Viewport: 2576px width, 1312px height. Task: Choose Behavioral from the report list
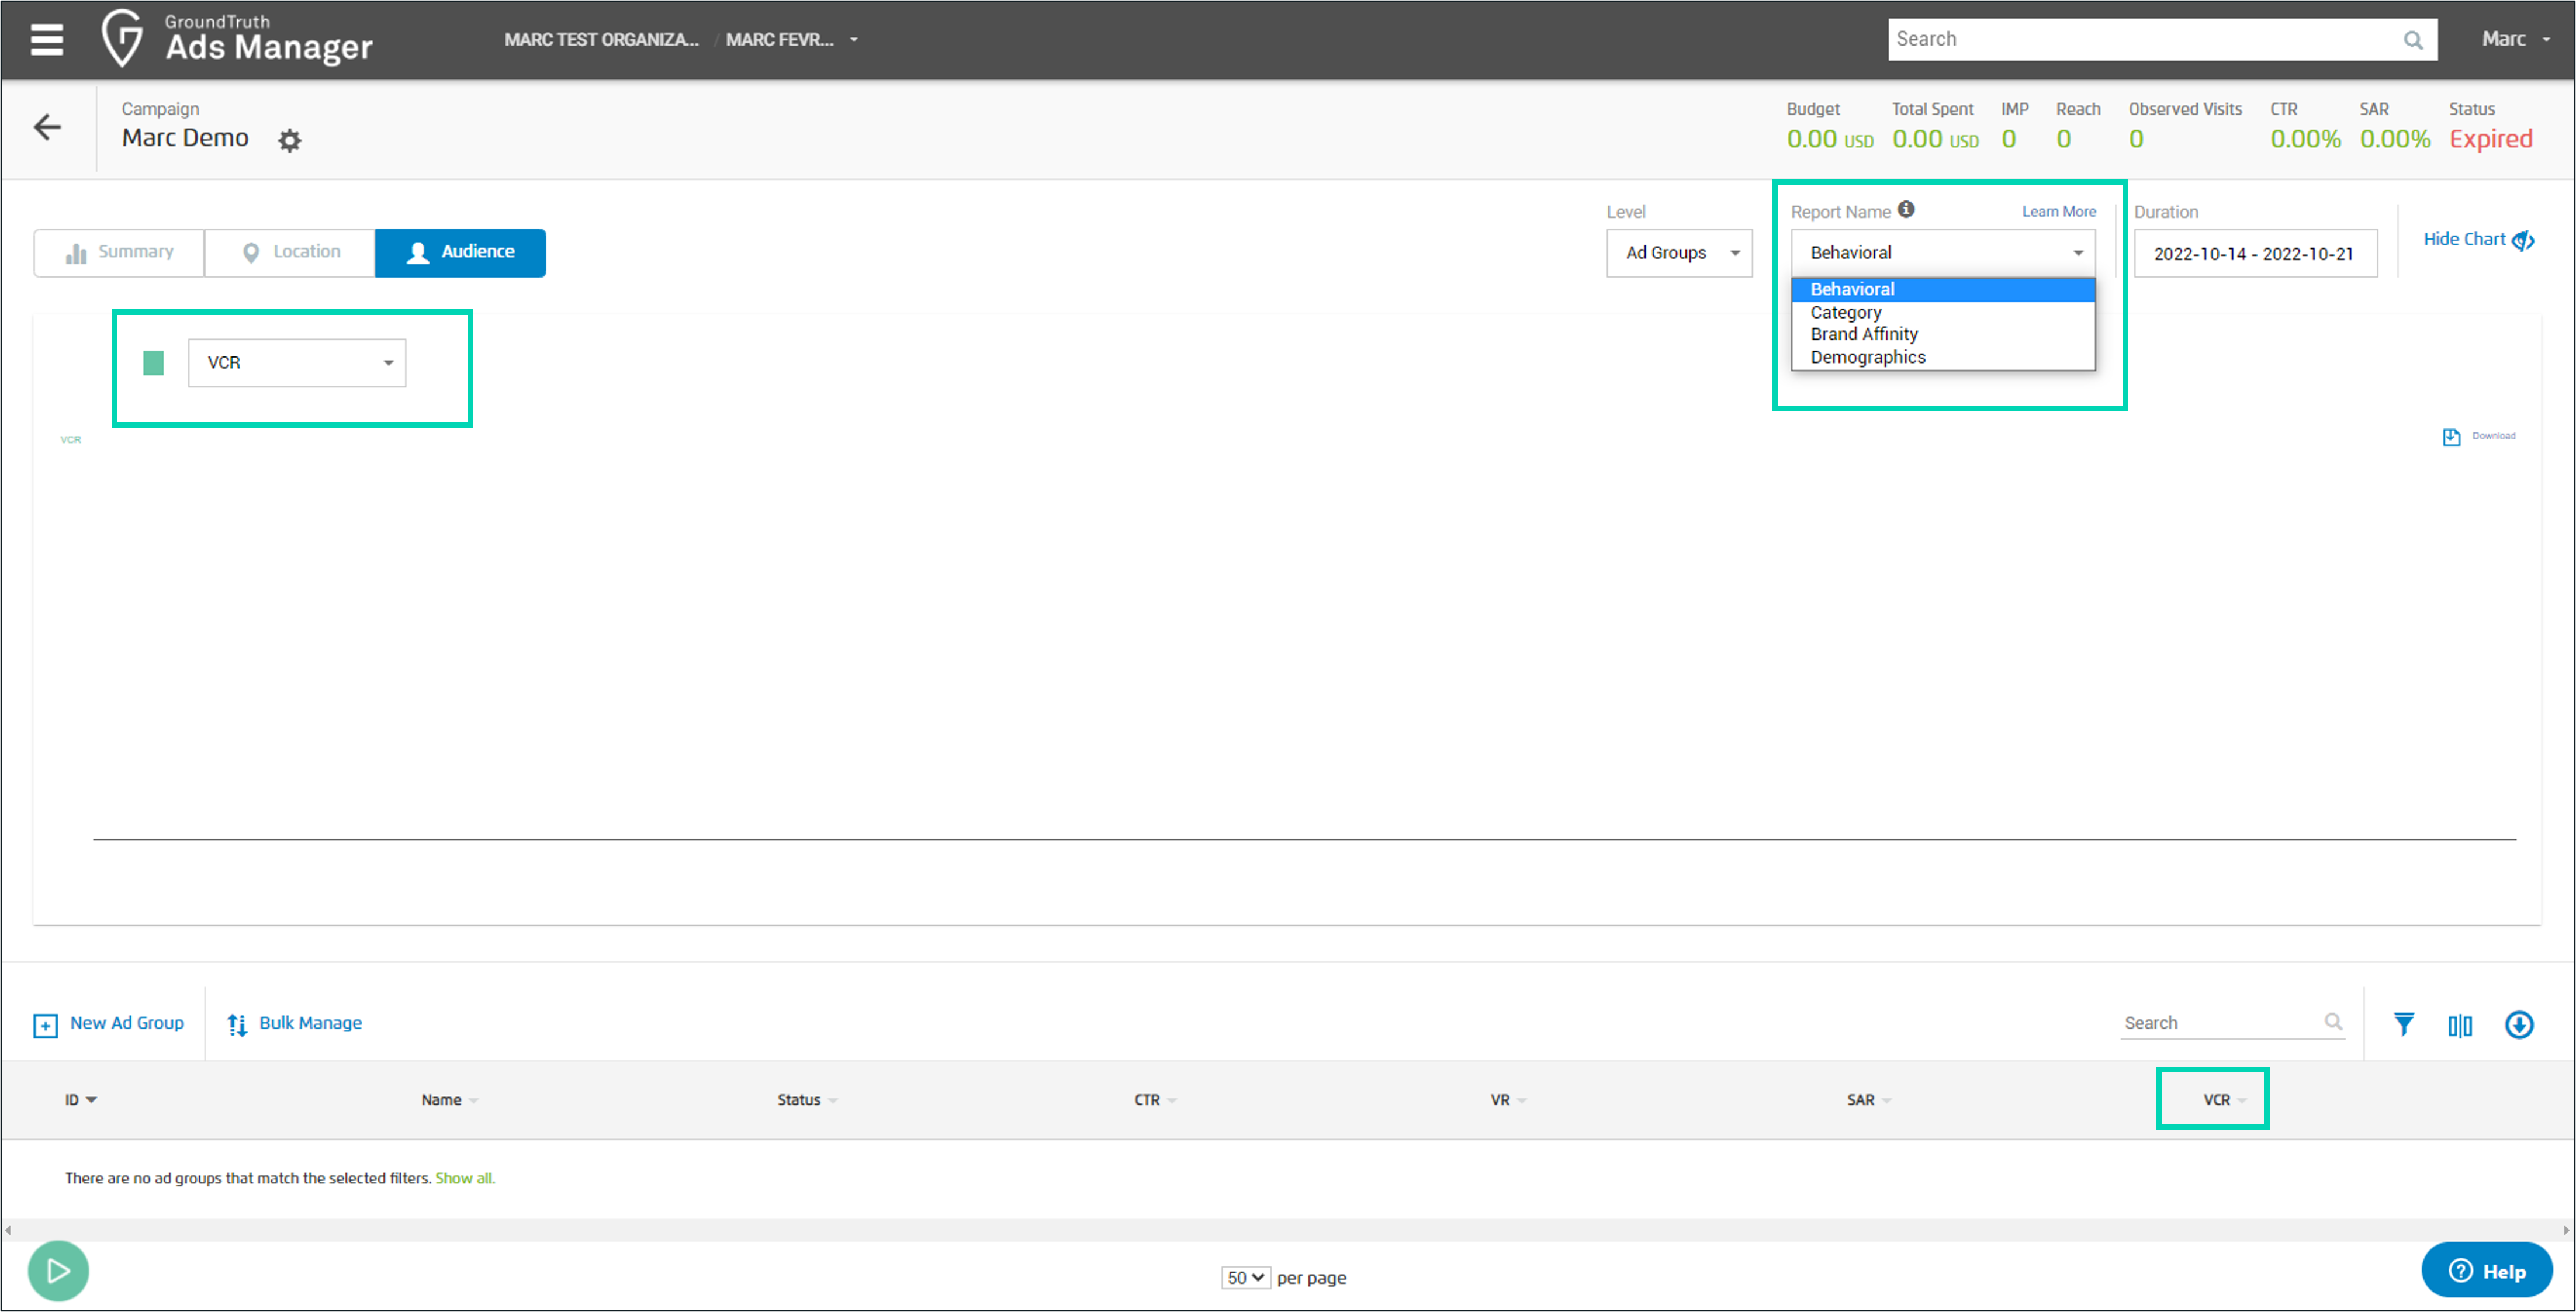pyautogui.click(x=1943, y=289)
